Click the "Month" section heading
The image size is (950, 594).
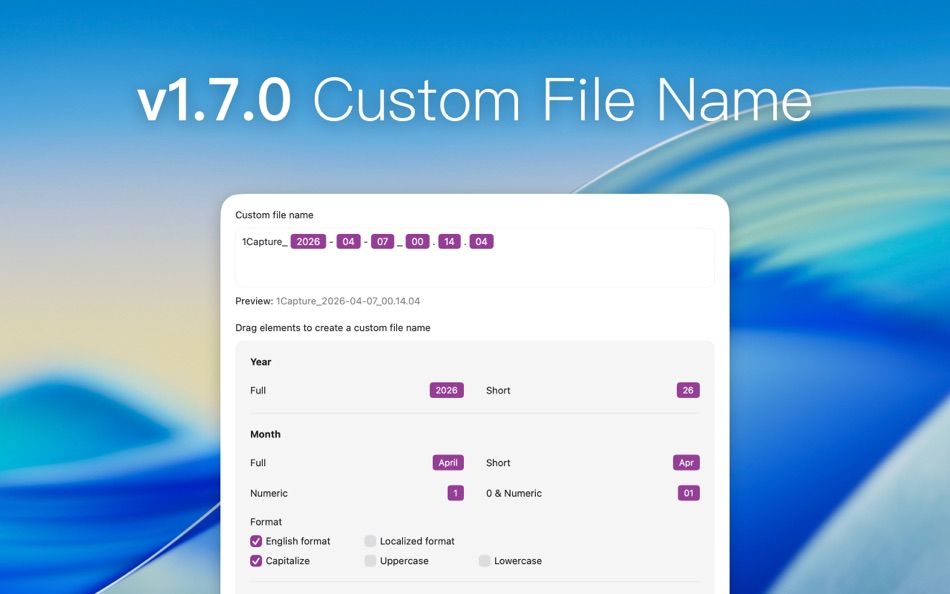tap(265, 434)
